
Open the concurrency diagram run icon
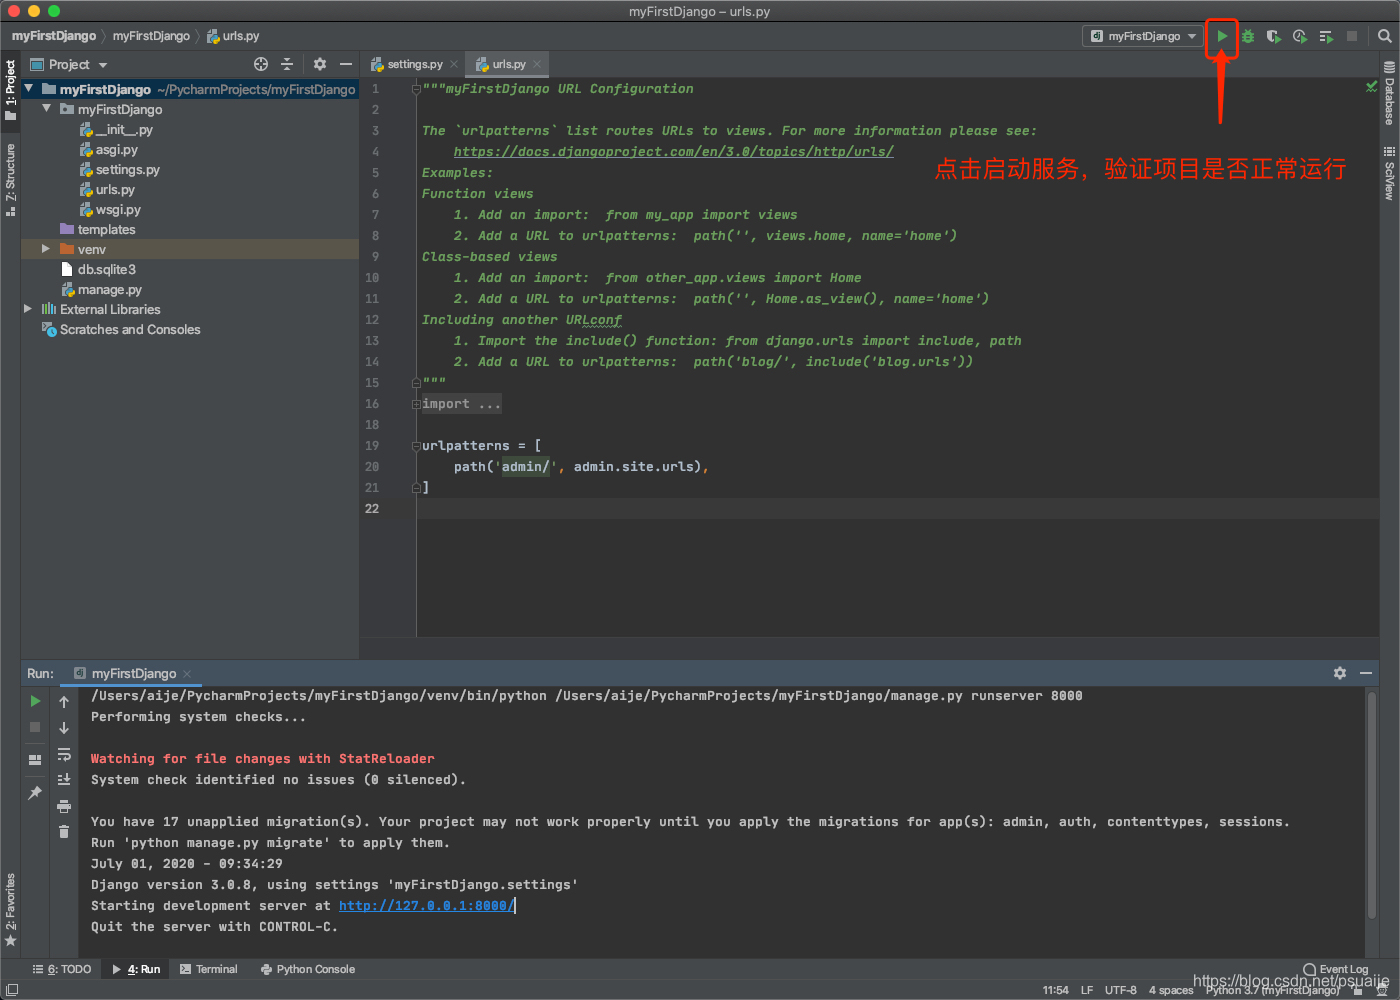[1326, 36]
